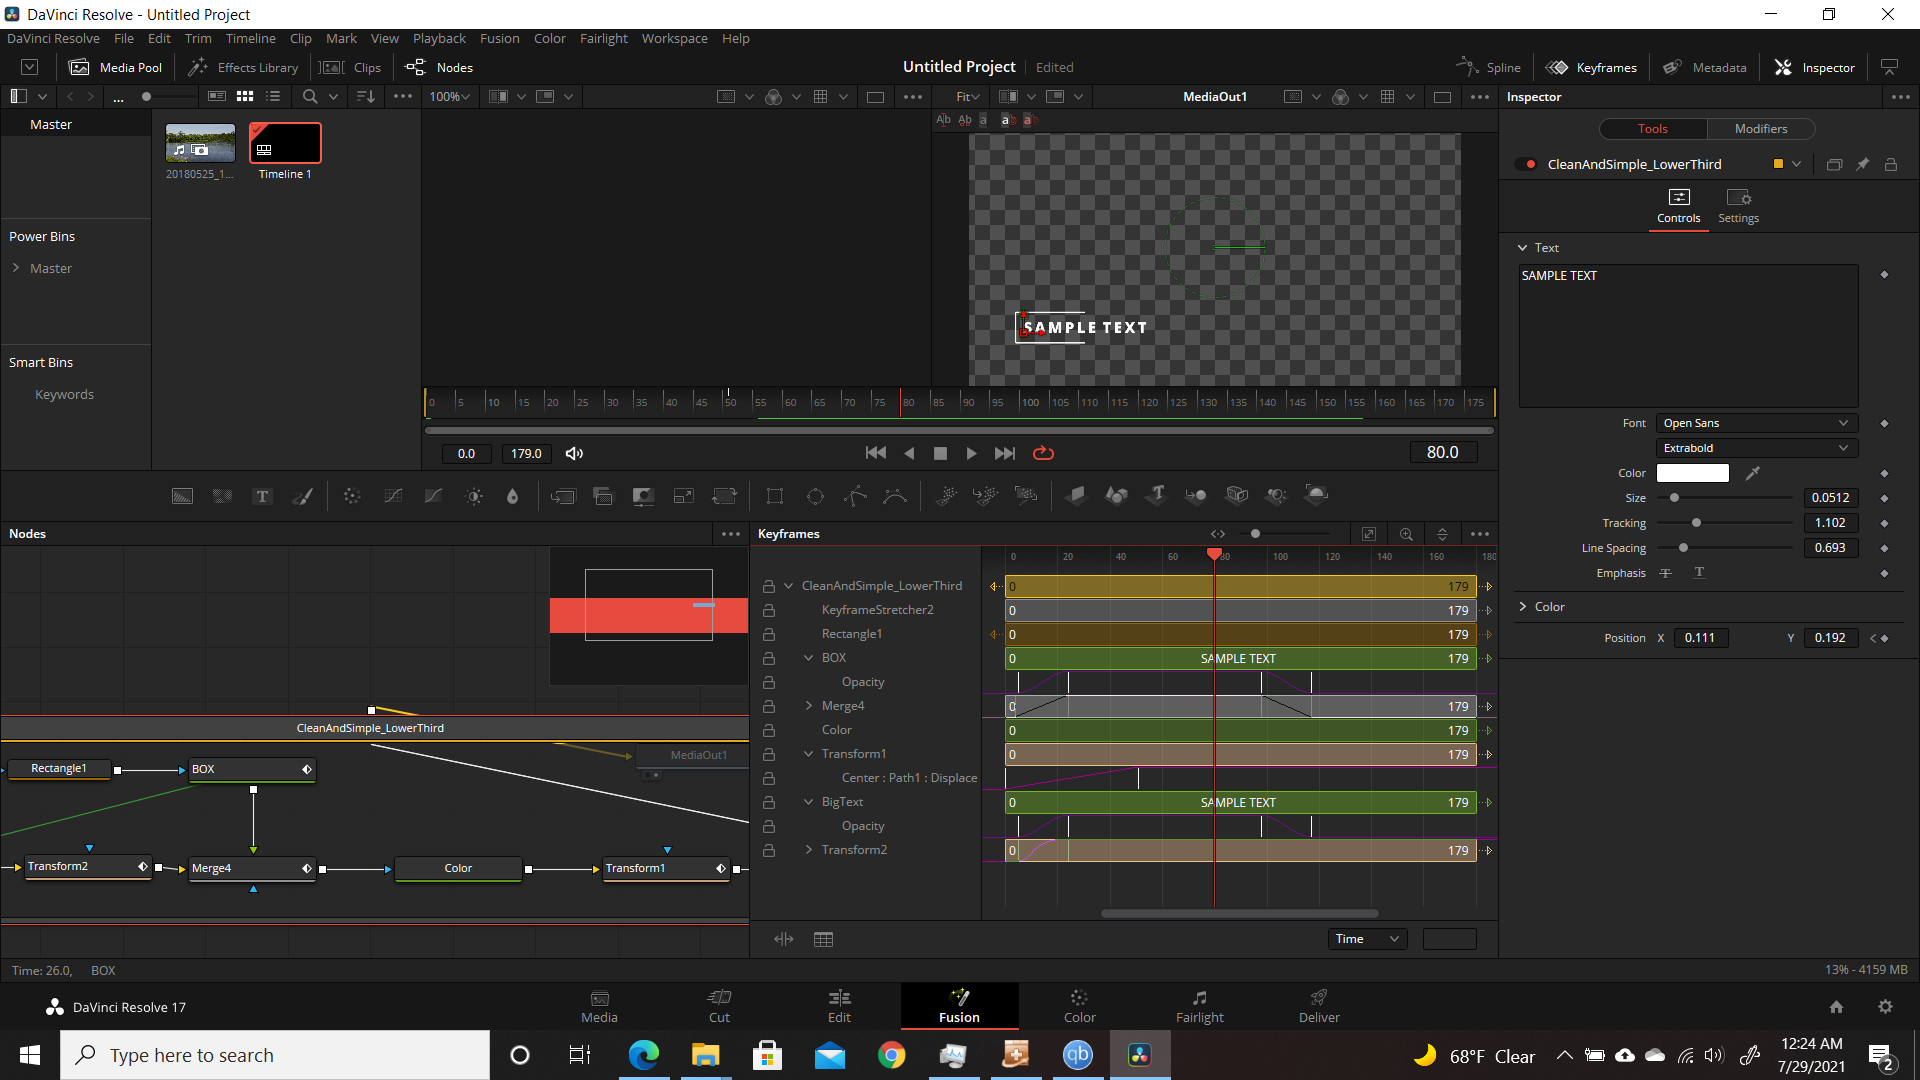Toggle loop playback
Image resolution: width=1920 pixels, height=1080 pixels.
[x=1043, y=453]
